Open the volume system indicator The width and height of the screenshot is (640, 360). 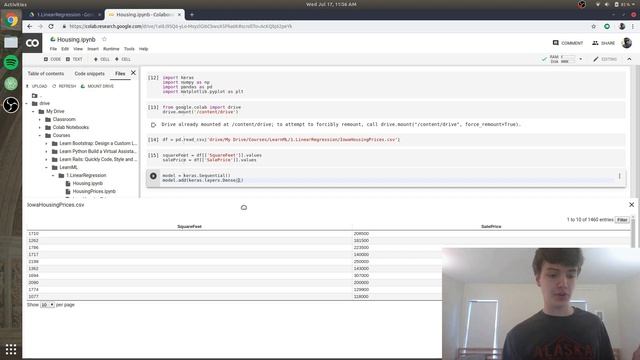click(607, 4)
